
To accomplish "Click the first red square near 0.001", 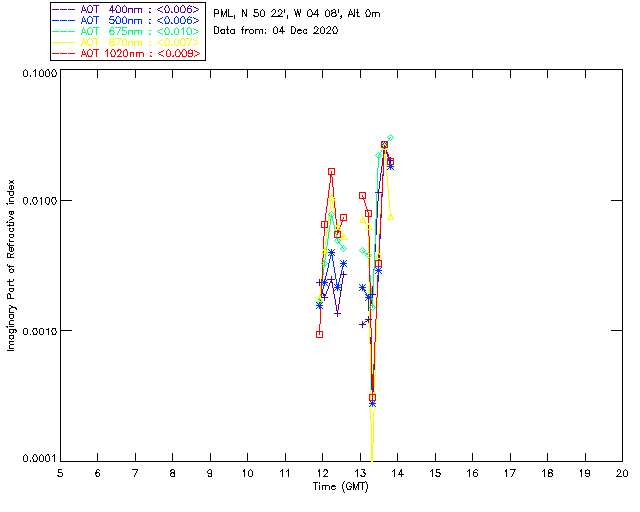I will coord(319,334).
